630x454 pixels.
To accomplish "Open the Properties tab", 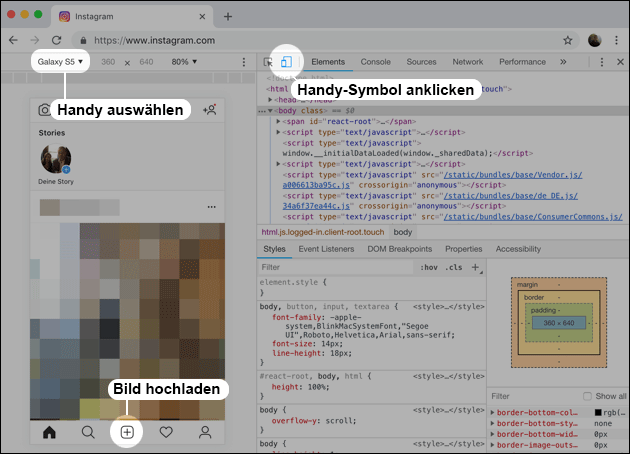I will (x=464, y=249).
